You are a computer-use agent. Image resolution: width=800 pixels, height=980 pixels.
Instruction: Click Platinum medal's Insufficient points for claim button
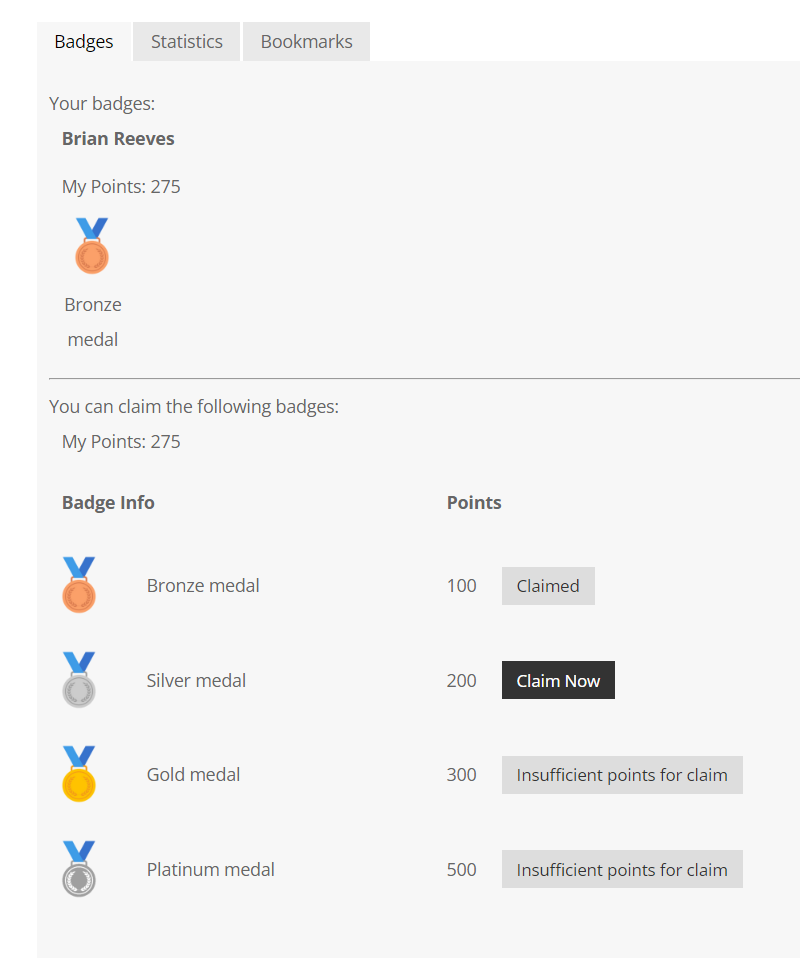(622, 869)
